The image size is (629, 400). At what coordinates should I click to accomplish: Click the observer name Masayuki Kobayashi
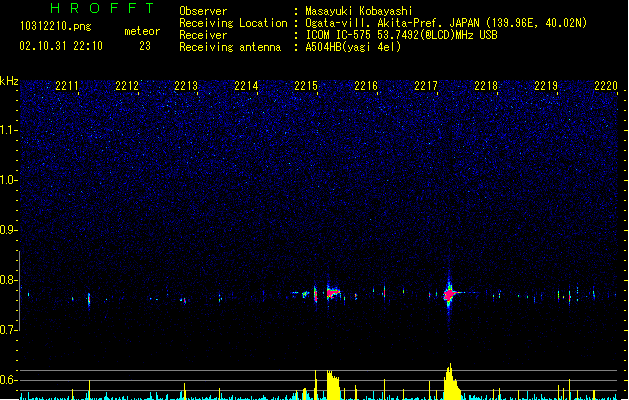tap(359, 11)
